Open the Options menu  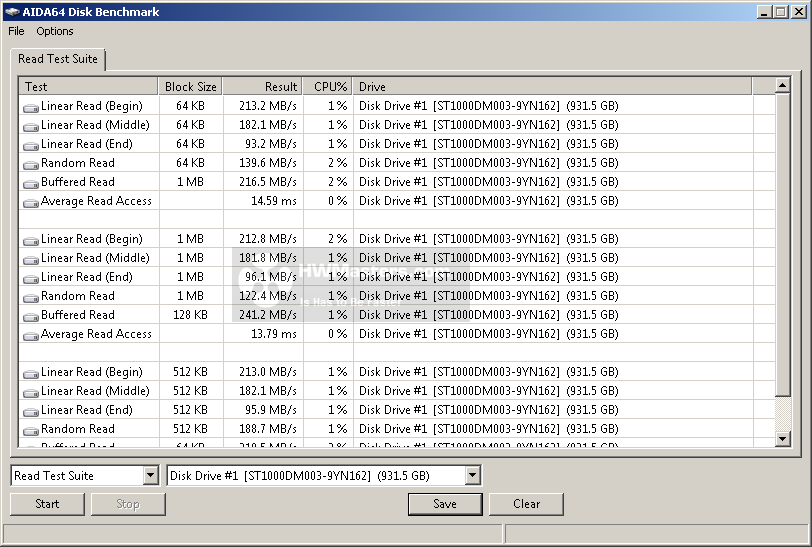(x=54, y=31)
